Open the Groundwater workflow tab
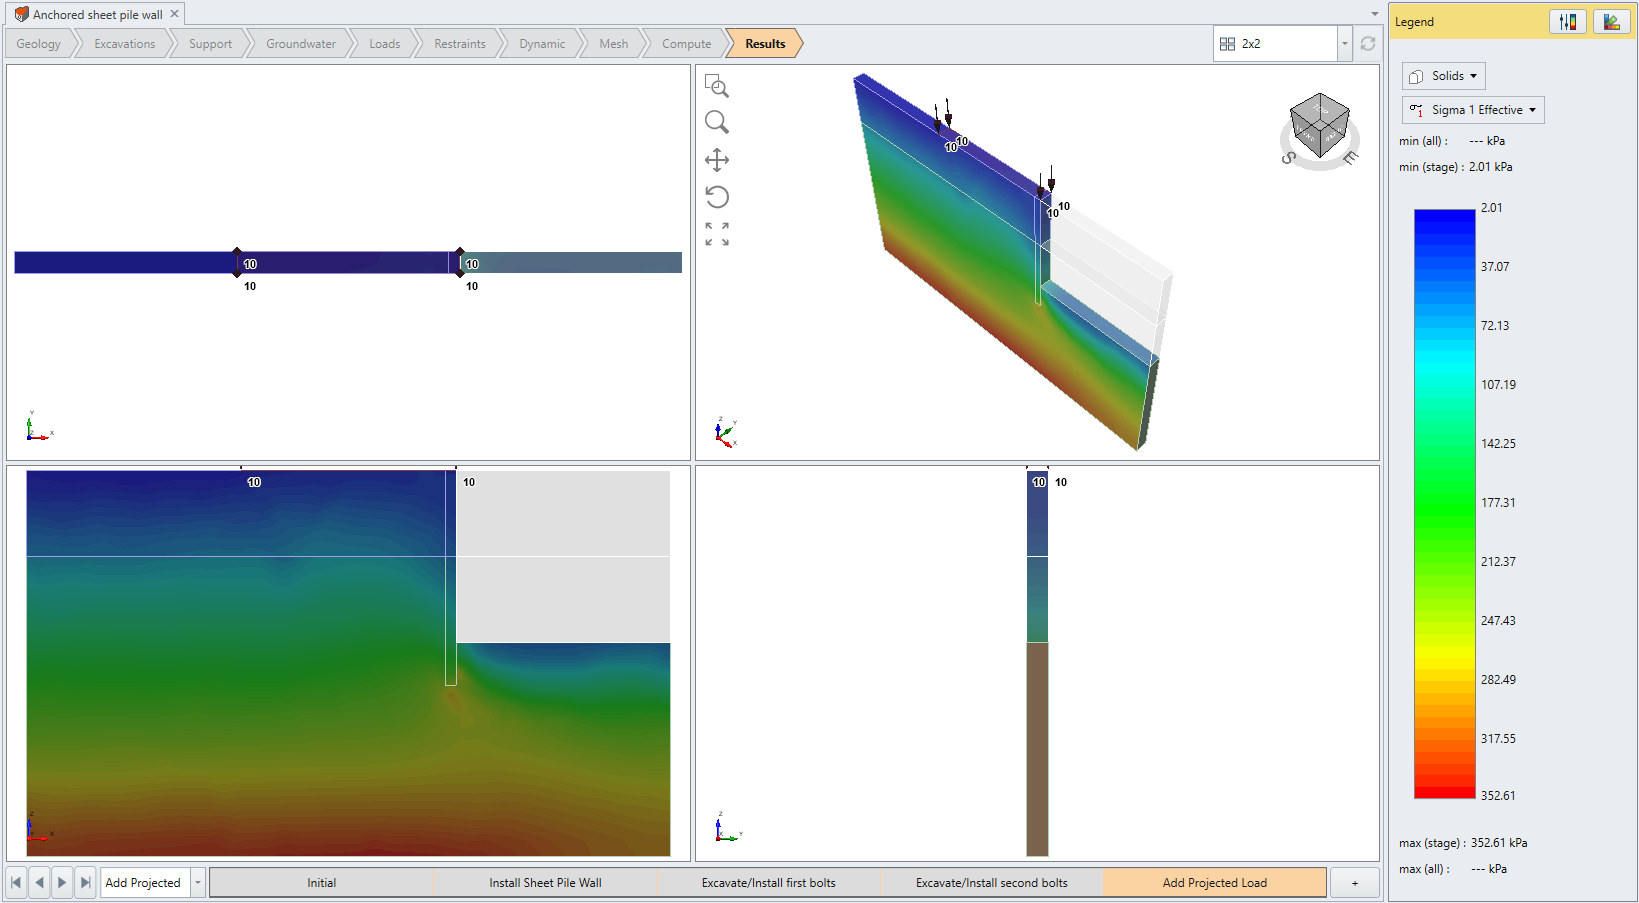The image size is (1639, 903). point(301,44)
